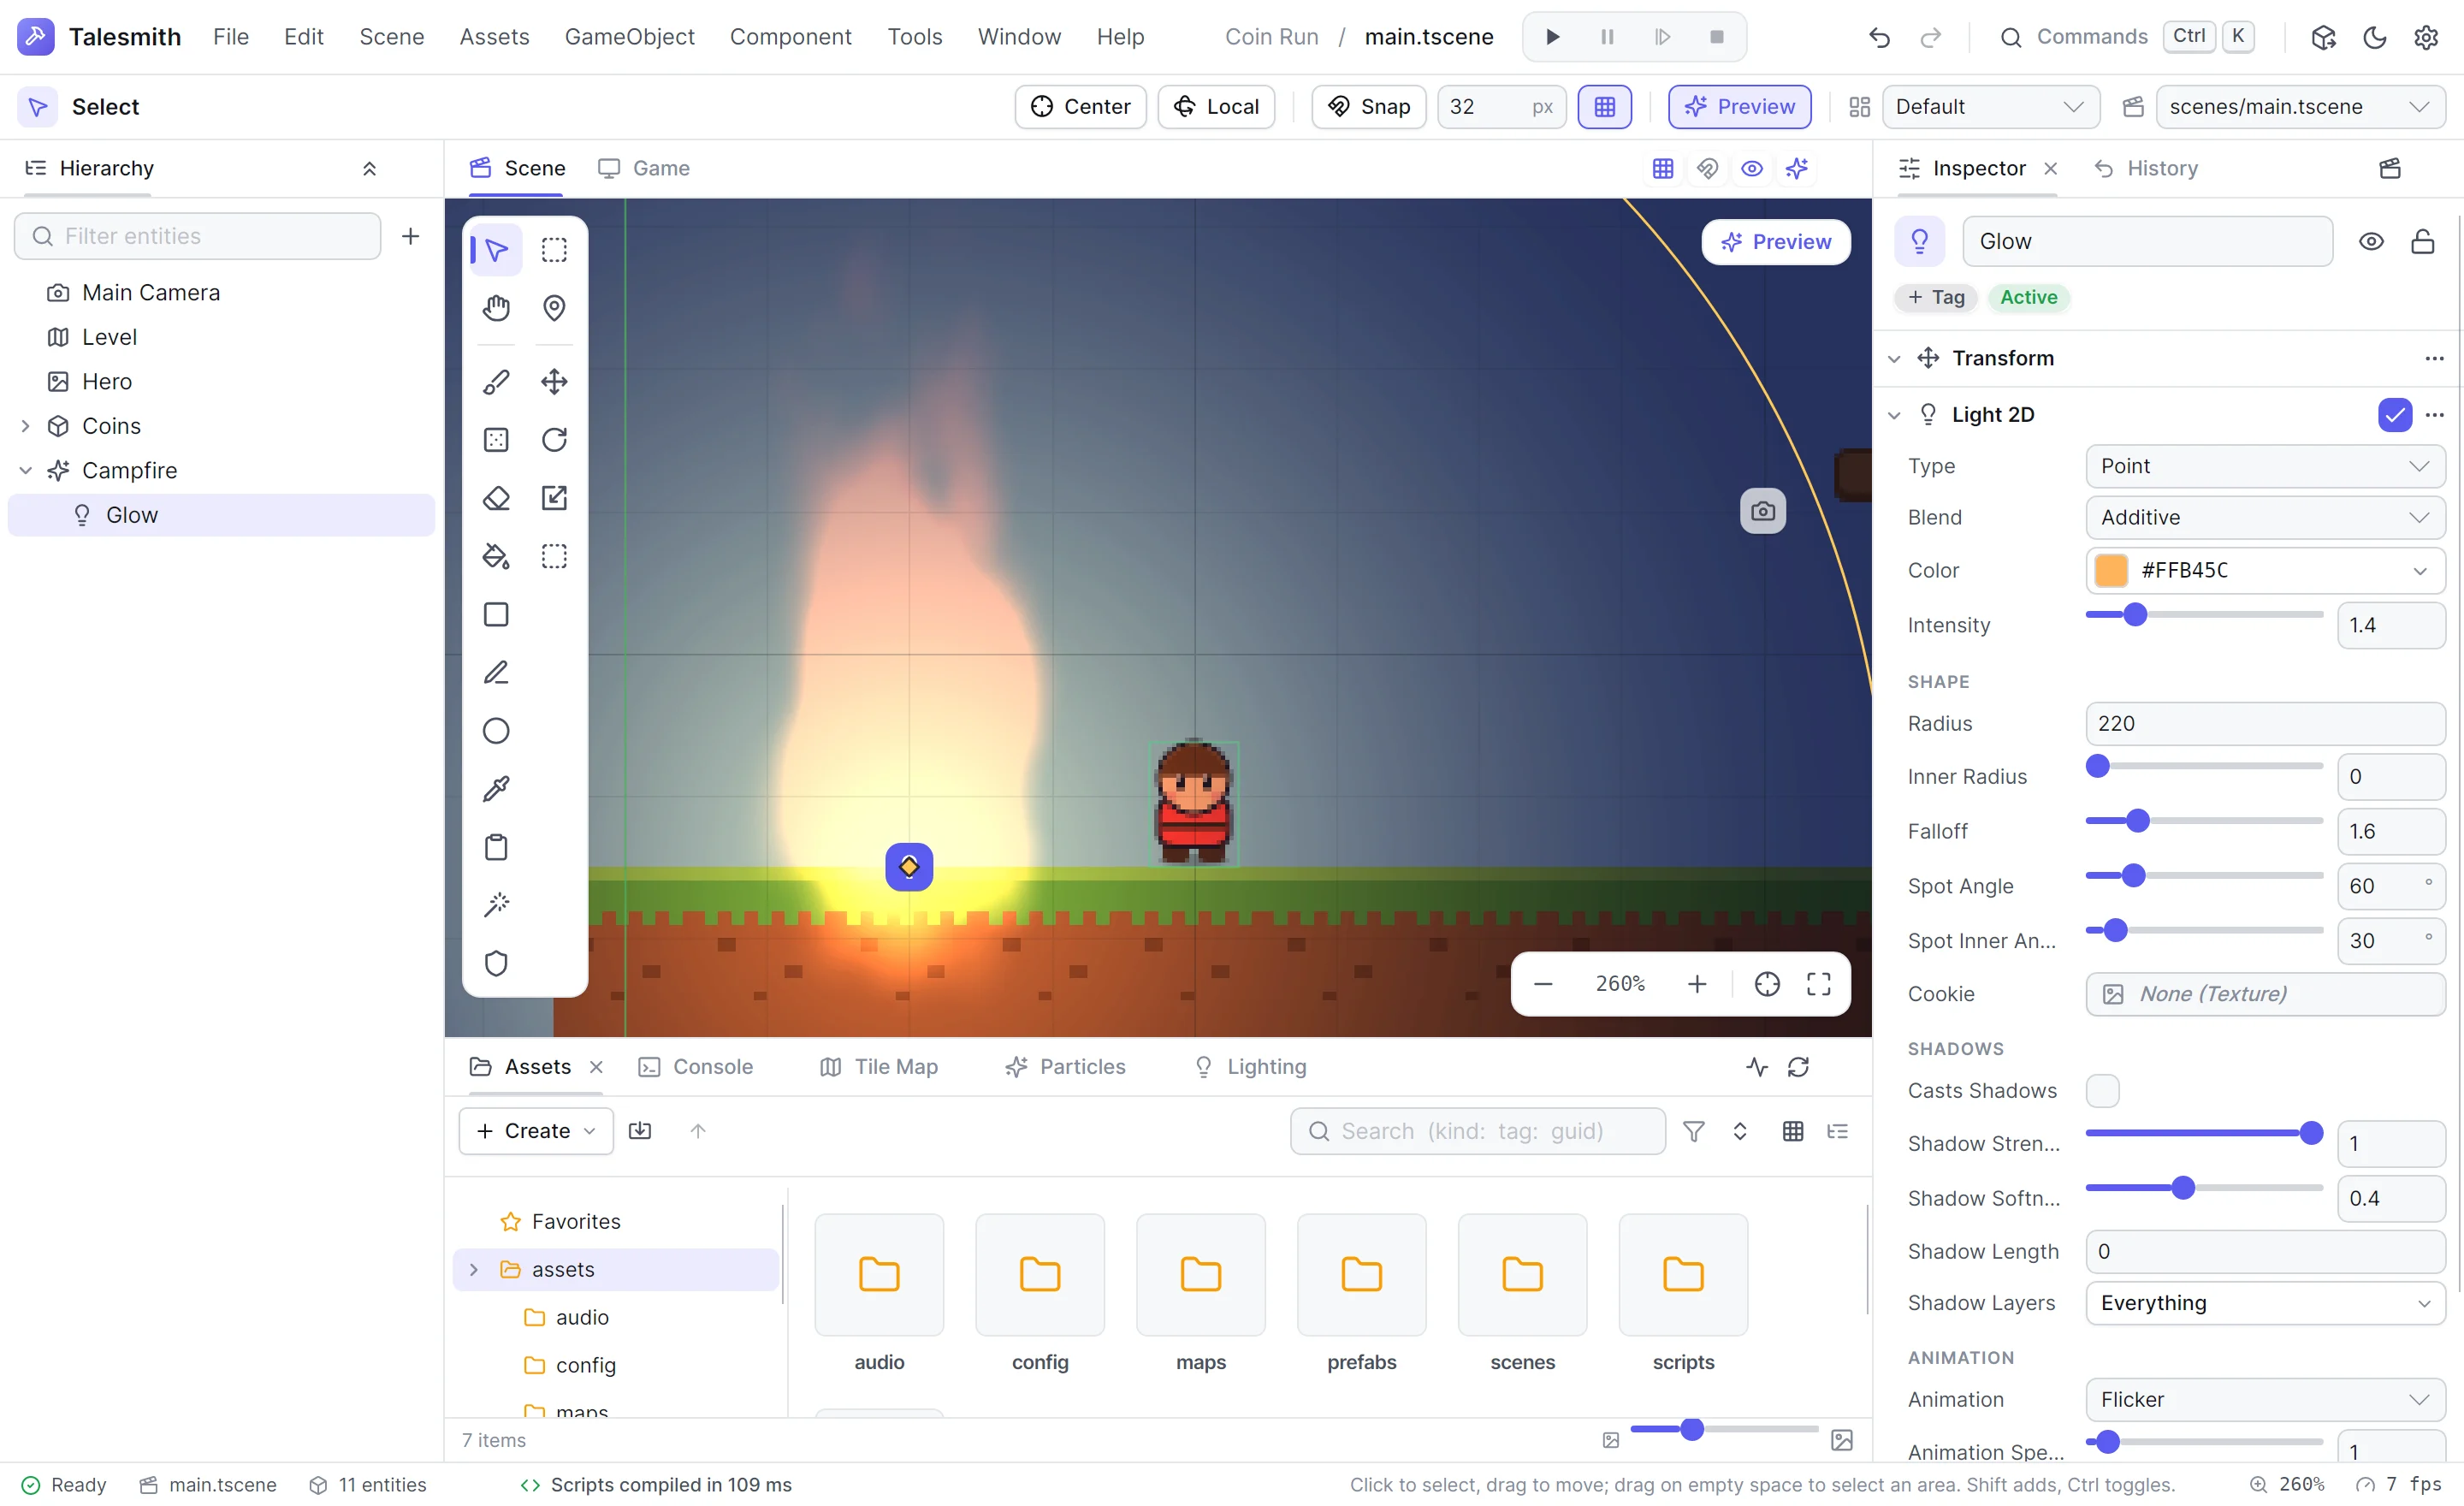This screenshot has height=1506, width=2464.
Task: Open settings gear in top bar
Action: [x=2425, y=37]
